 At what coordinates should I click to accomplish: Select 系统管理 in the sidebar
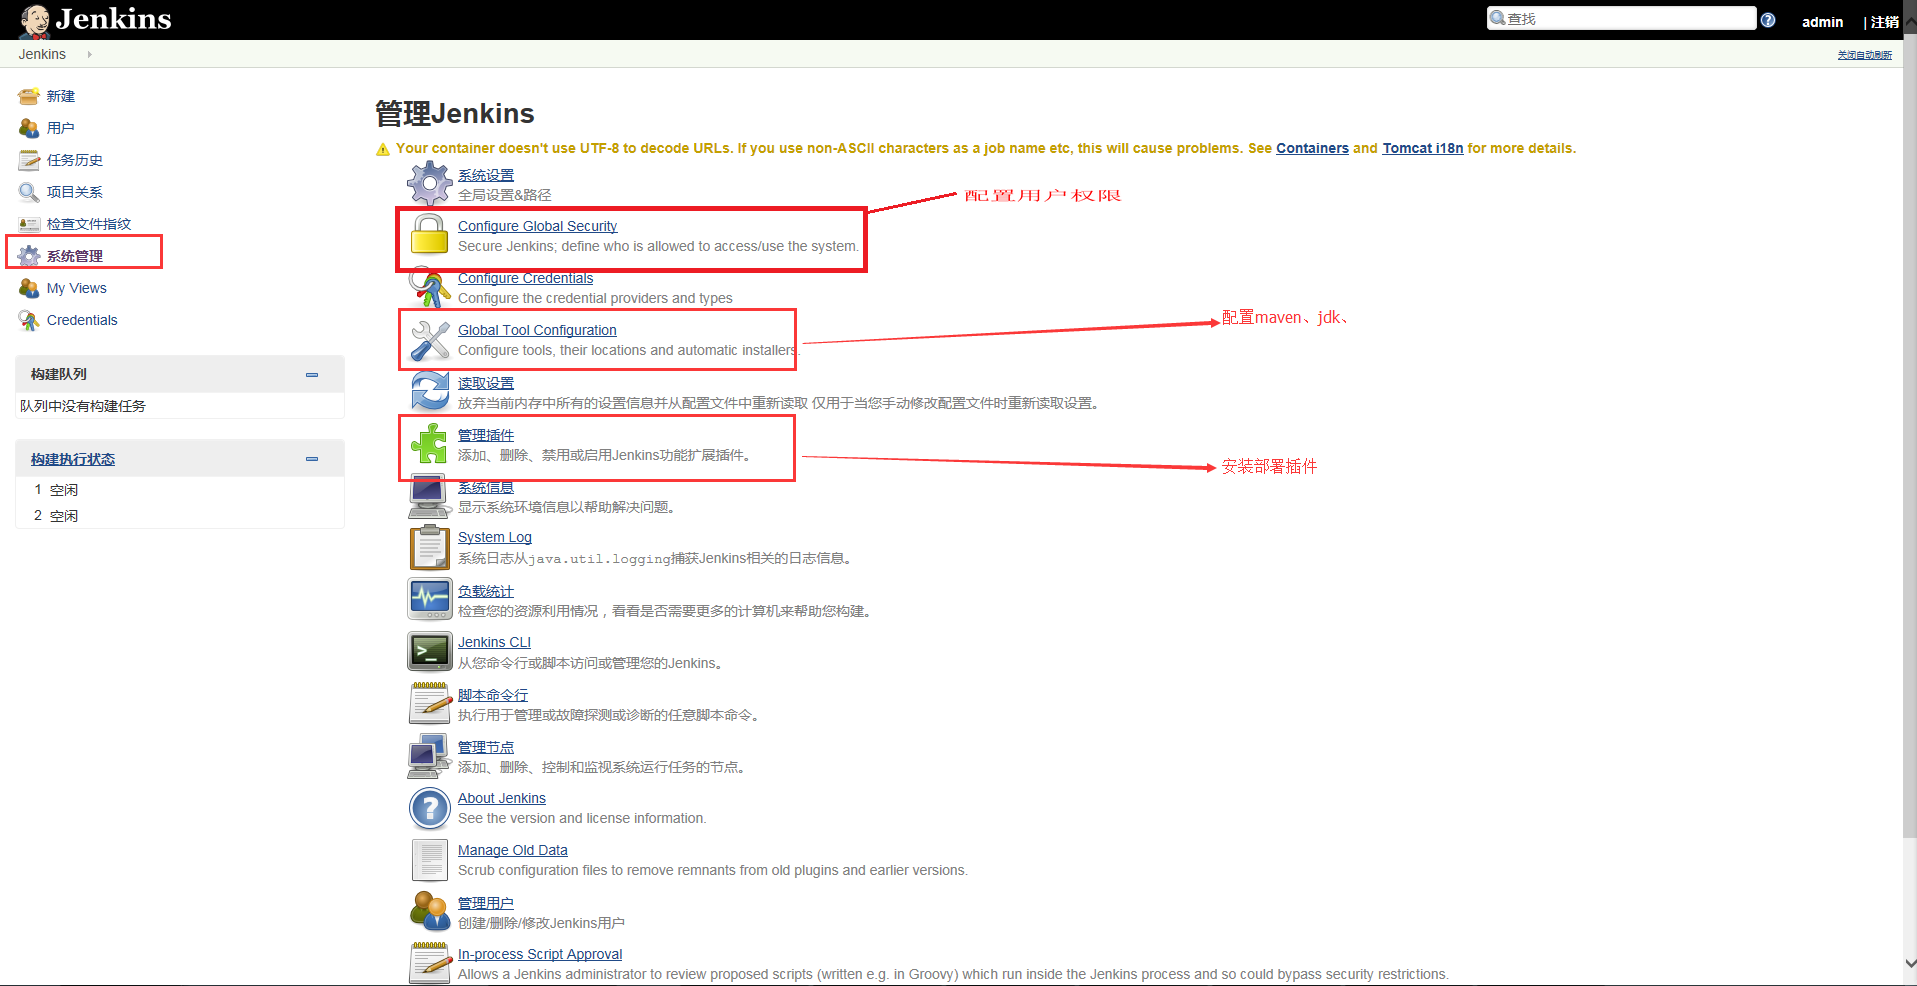(x=75, y=256)
